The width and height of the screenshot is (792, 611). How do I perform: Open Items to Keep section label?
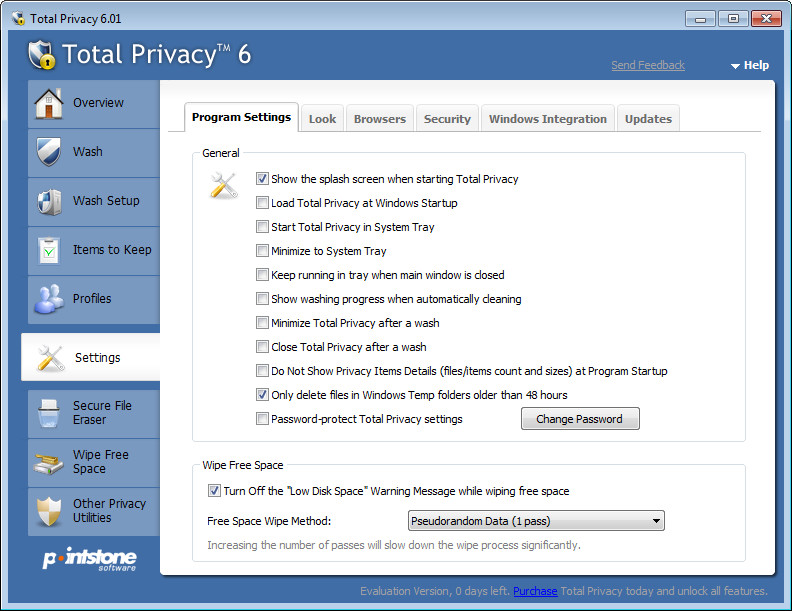click(x=112, y=250)
